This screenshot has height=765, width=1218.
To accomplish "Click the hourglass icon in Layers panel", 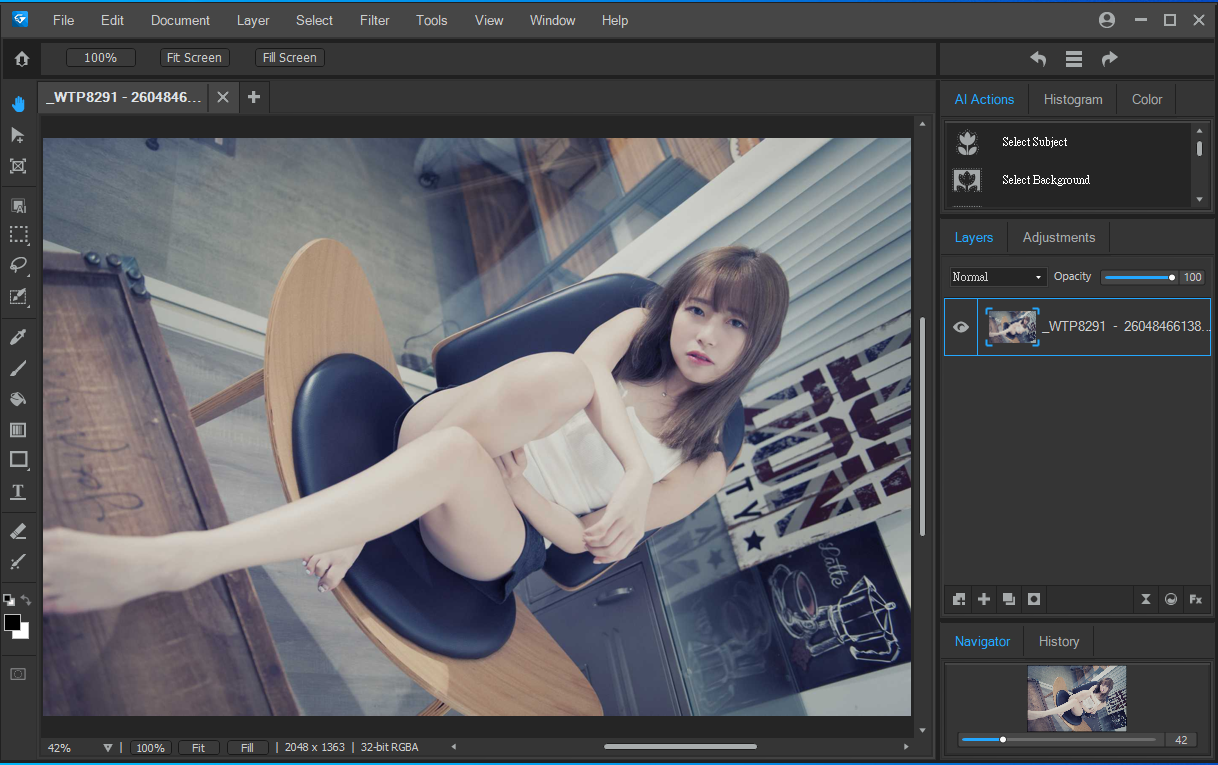I will click(1146, 599).
